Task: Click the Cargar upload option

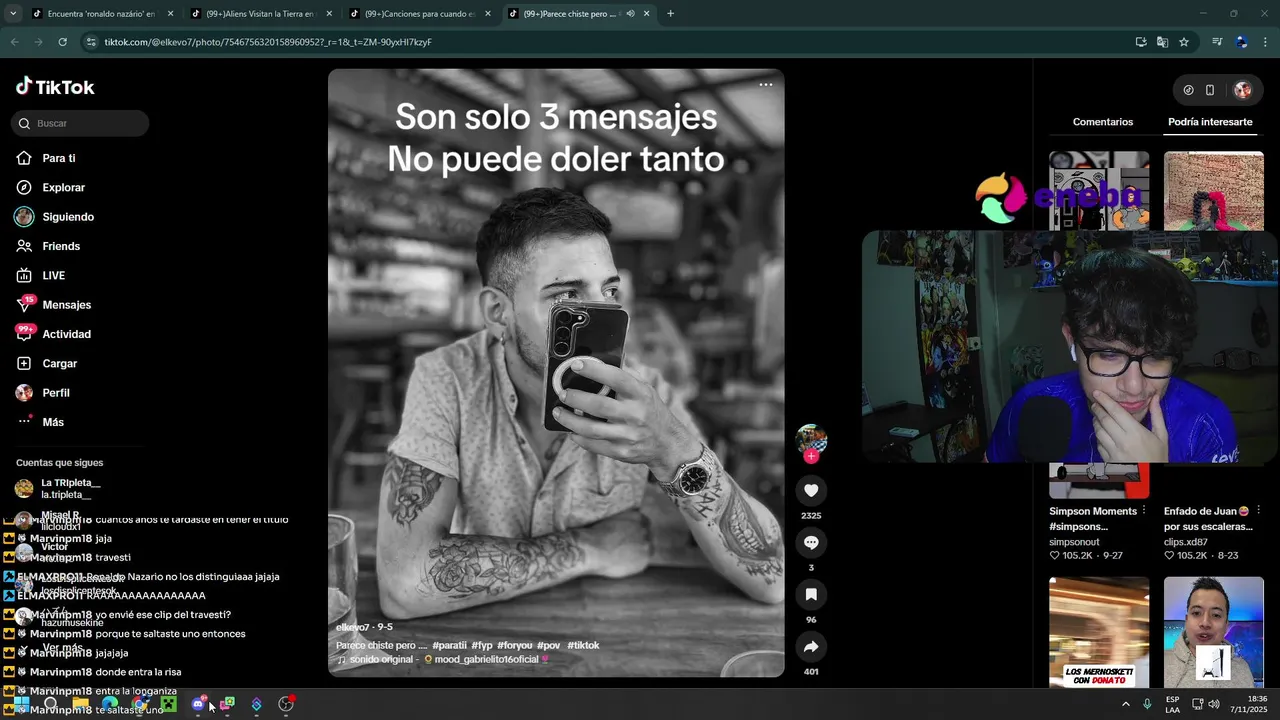Action: [59, 363]
